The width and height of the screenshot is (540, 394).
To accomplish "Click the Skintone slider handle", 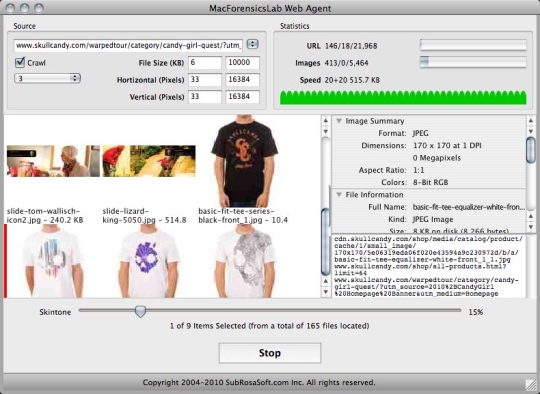I will coord(140,312).
